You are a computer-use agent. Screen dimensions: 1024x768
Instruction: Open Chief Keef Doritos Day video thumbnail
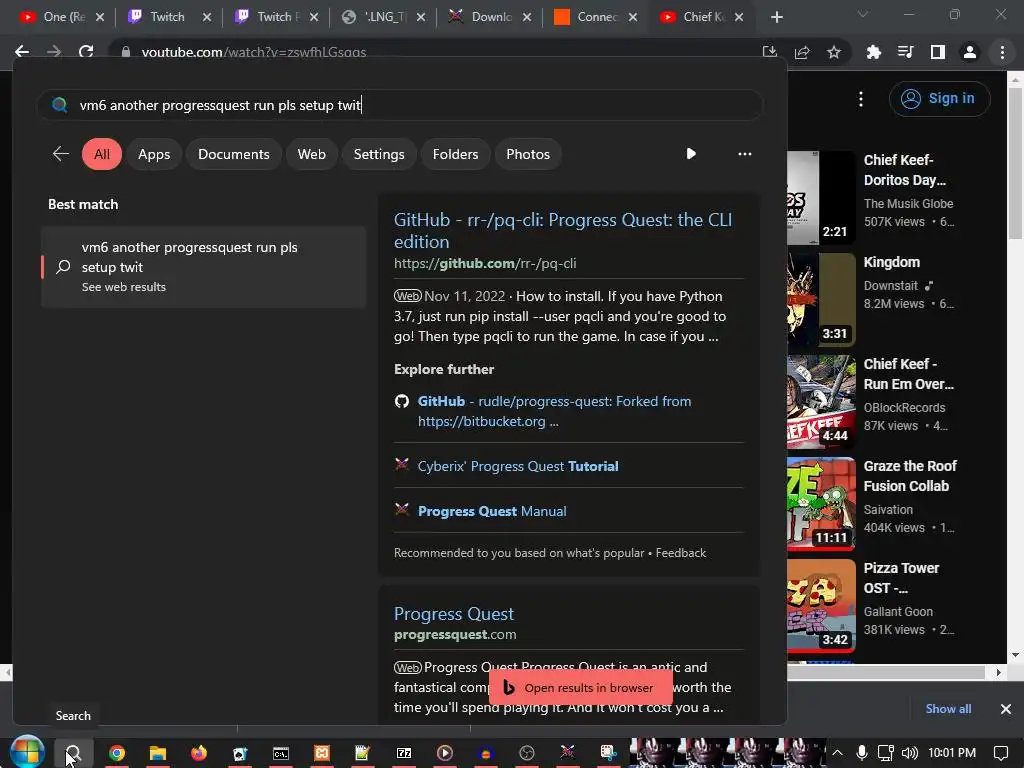pos(821,198)
